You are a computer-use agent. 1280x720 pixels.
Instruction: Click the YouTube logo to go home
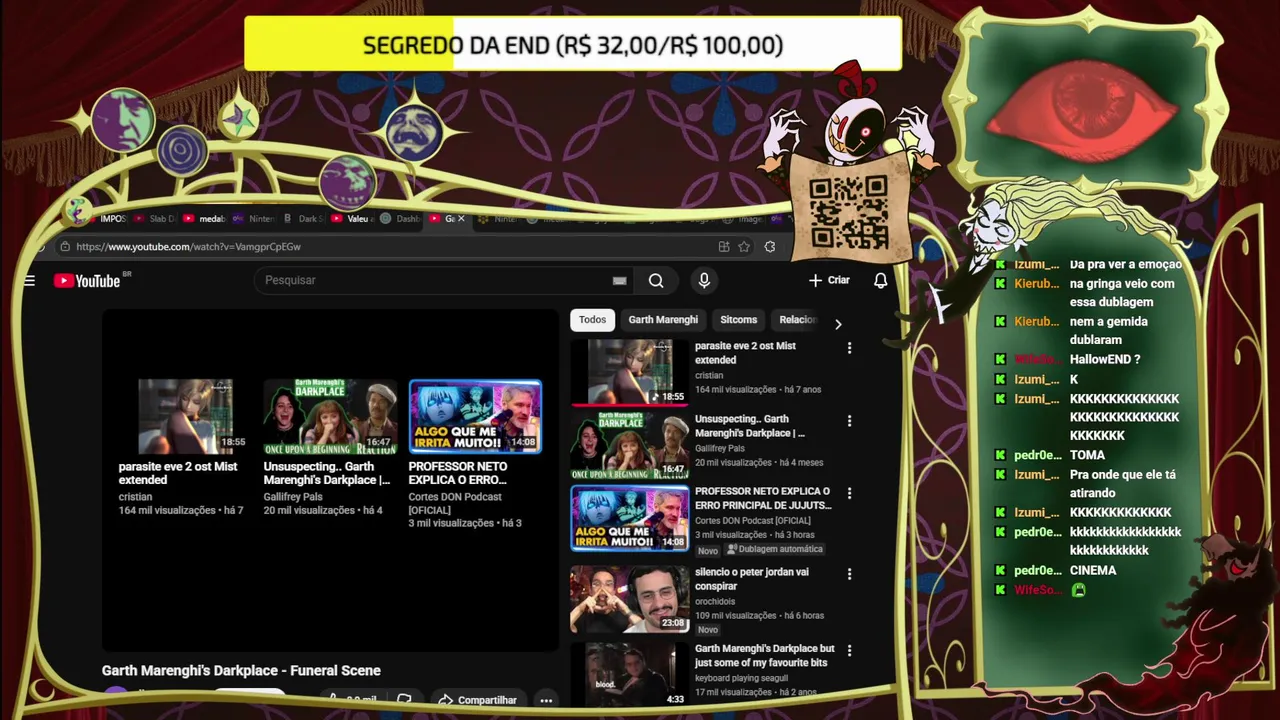tap(88, 281)
